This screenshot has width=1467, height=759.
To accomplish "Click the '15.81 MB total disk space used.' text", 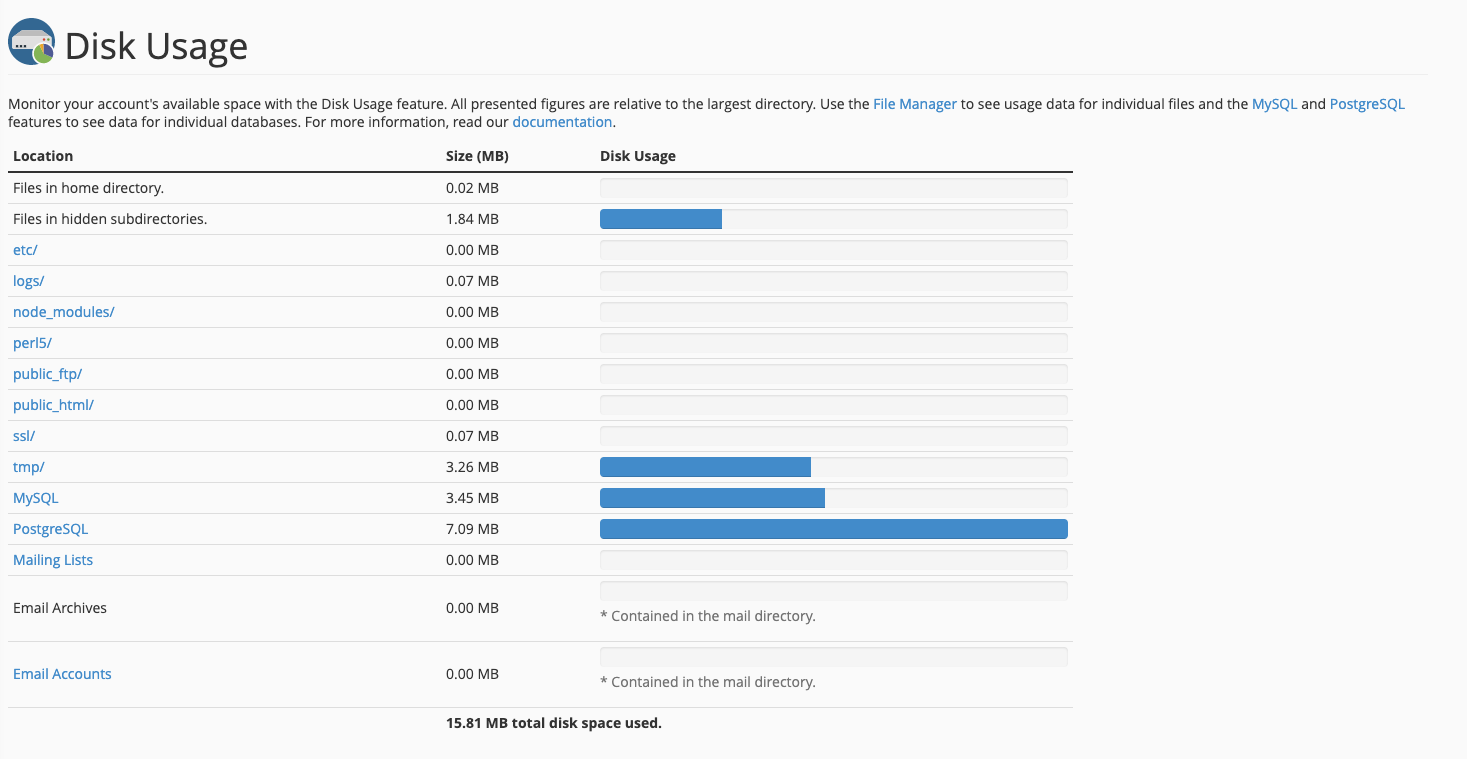I will coord(554,723).
